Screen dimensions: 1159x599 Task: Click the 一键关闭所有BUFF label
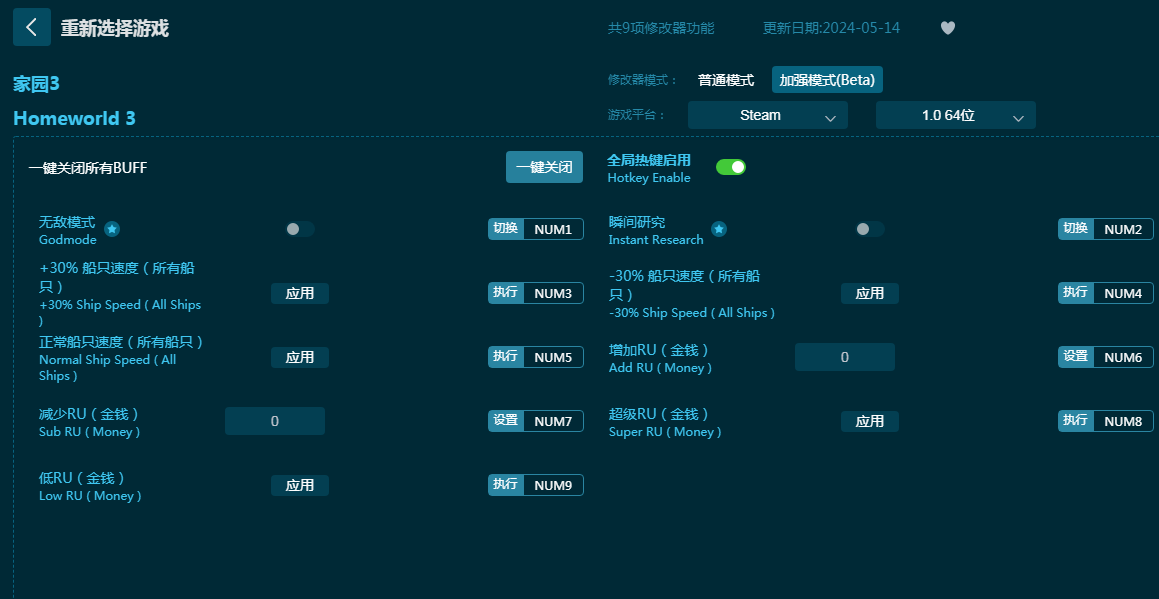[88, 168]
